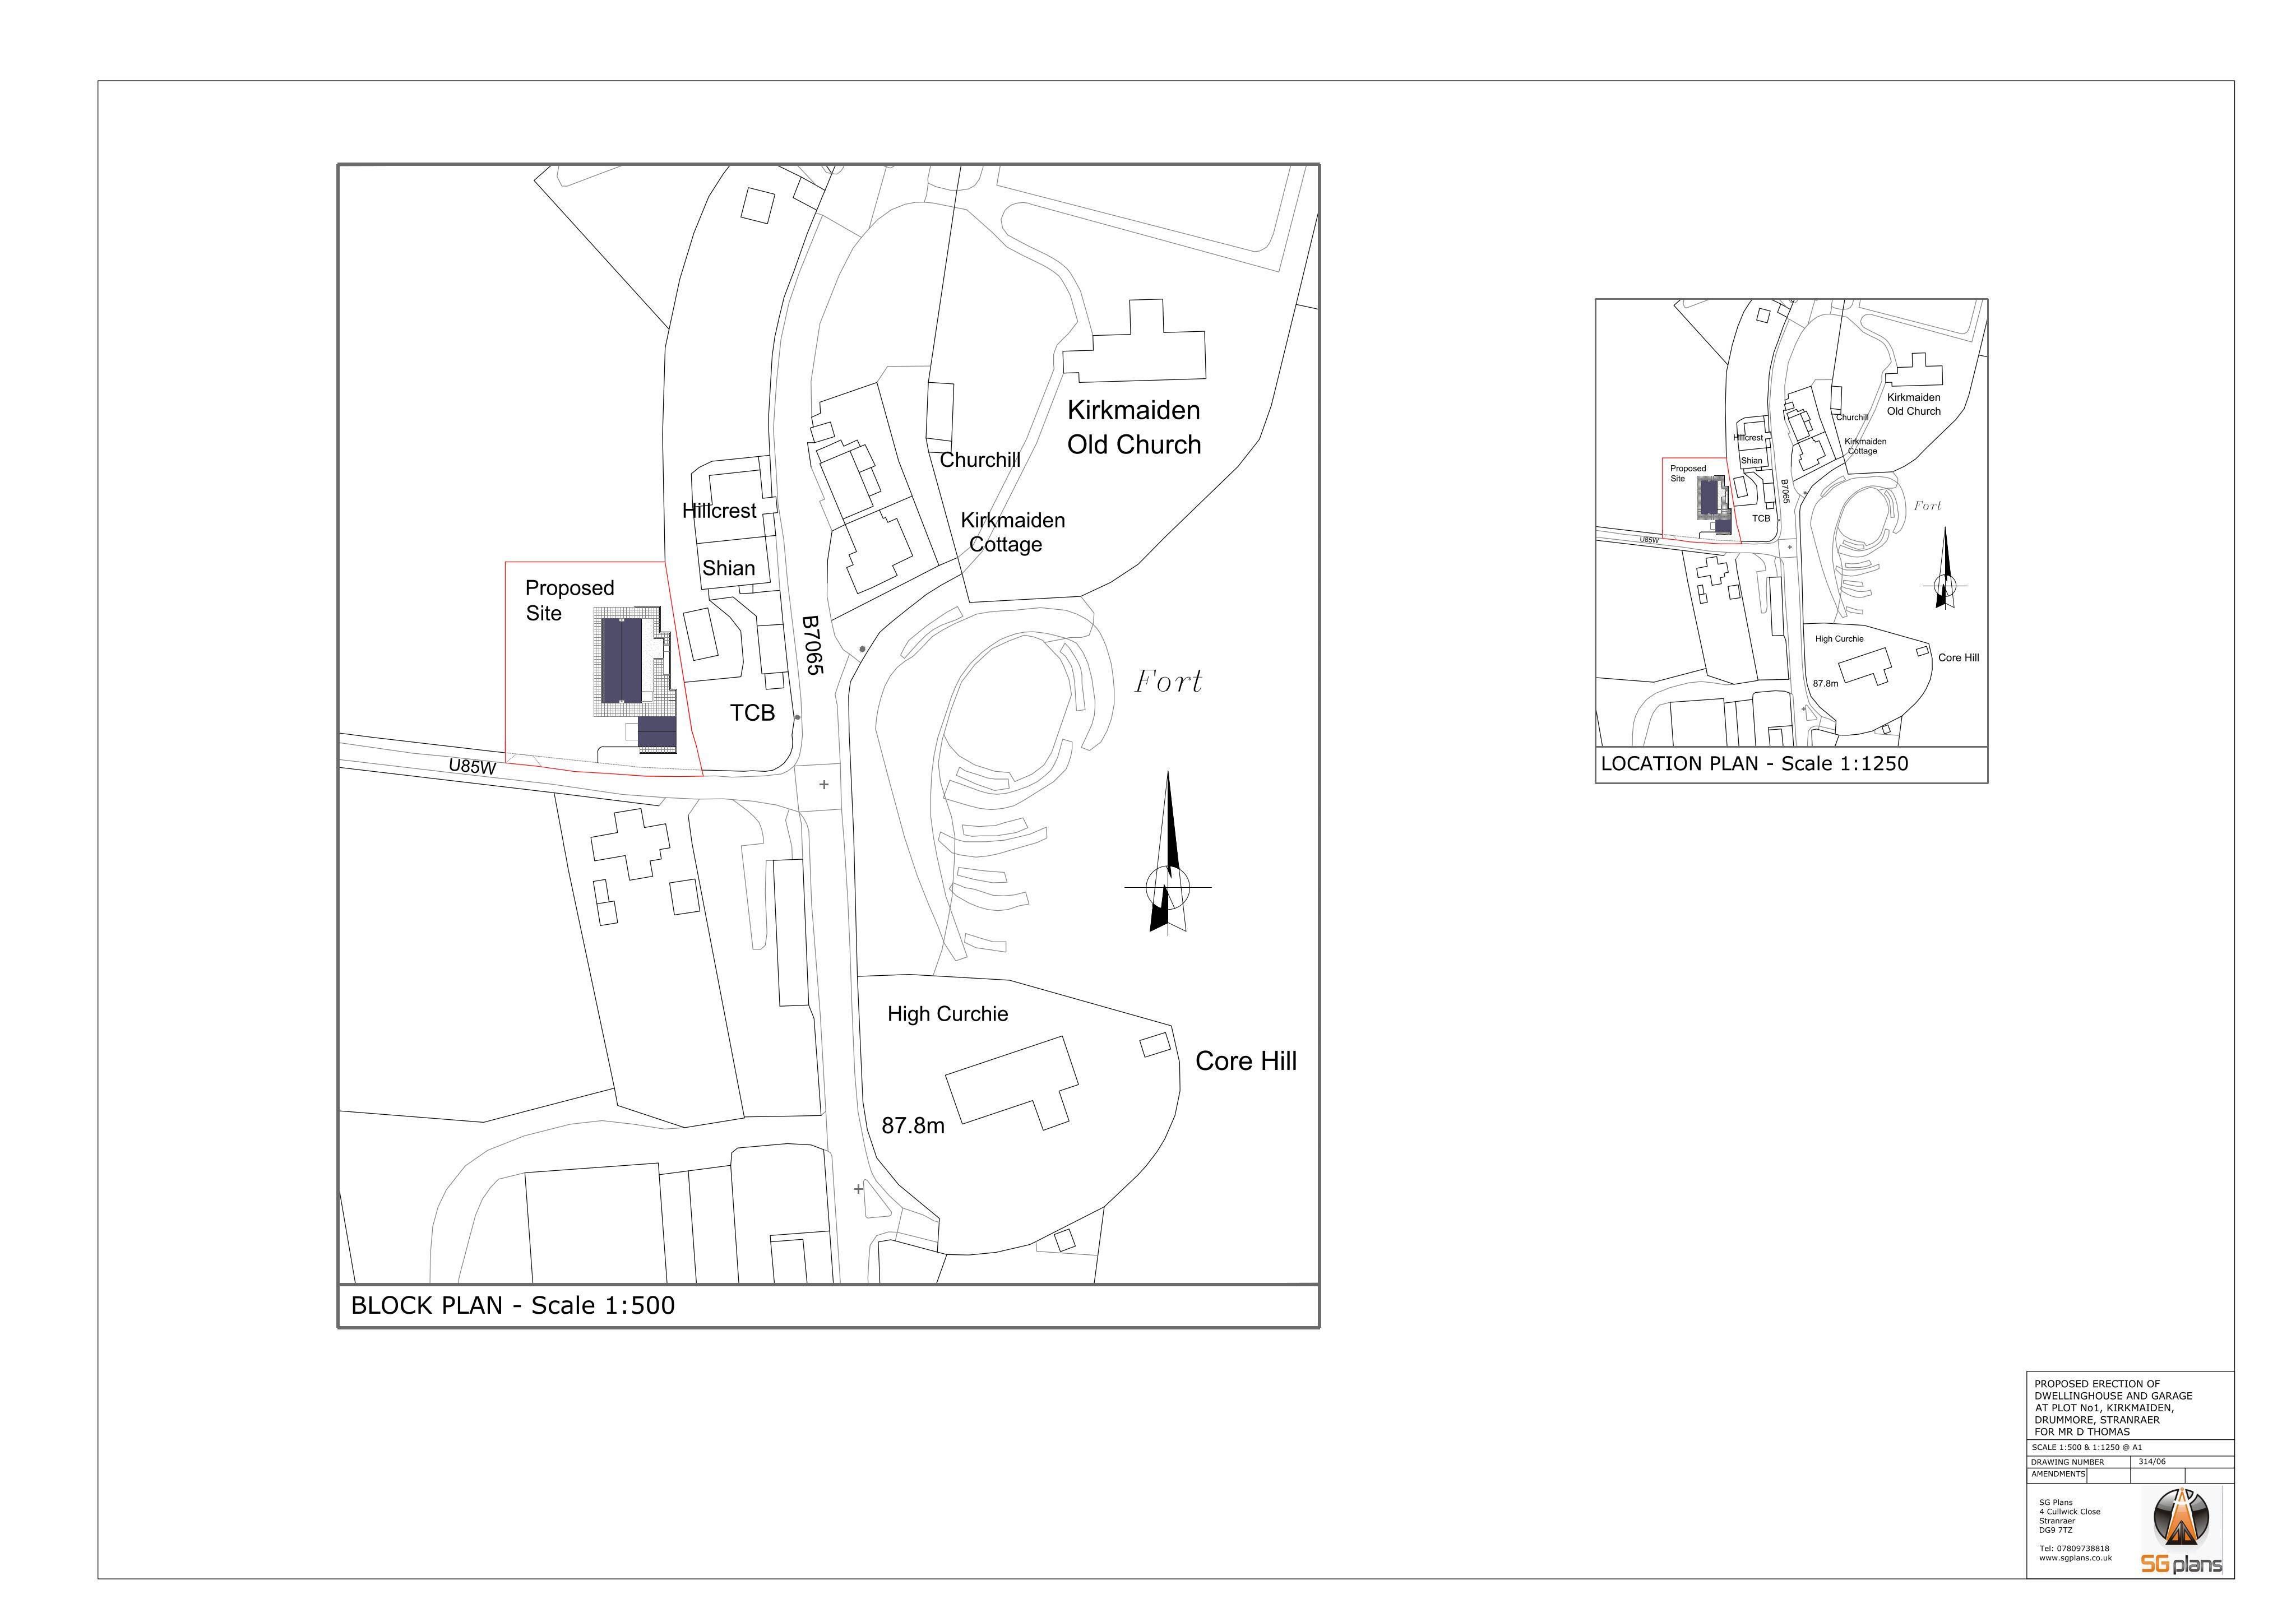Click 'Kirkmaiden Cottage' label in block plan
This screenshot has width=2296, height=1622.
pos(1012,532)
